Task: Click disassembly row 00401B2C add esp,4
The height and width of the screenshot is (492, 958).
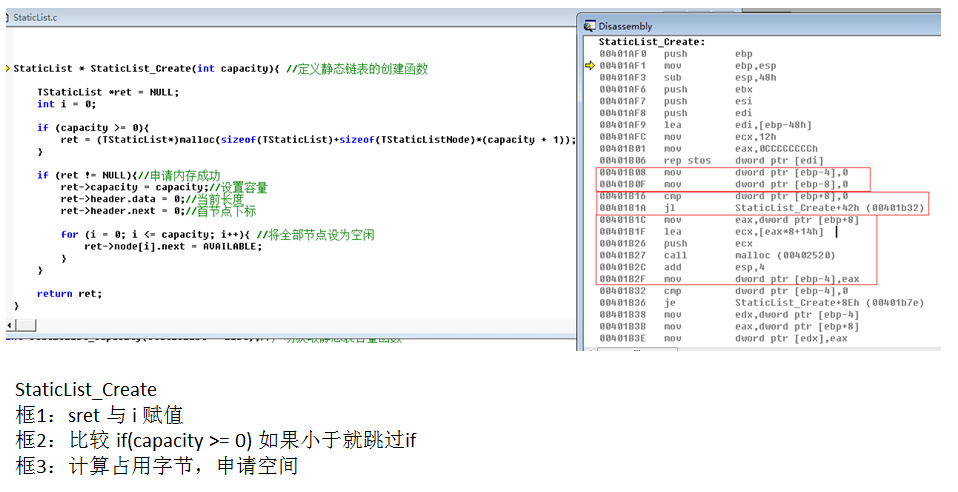Action: click(x=682, y=267)
